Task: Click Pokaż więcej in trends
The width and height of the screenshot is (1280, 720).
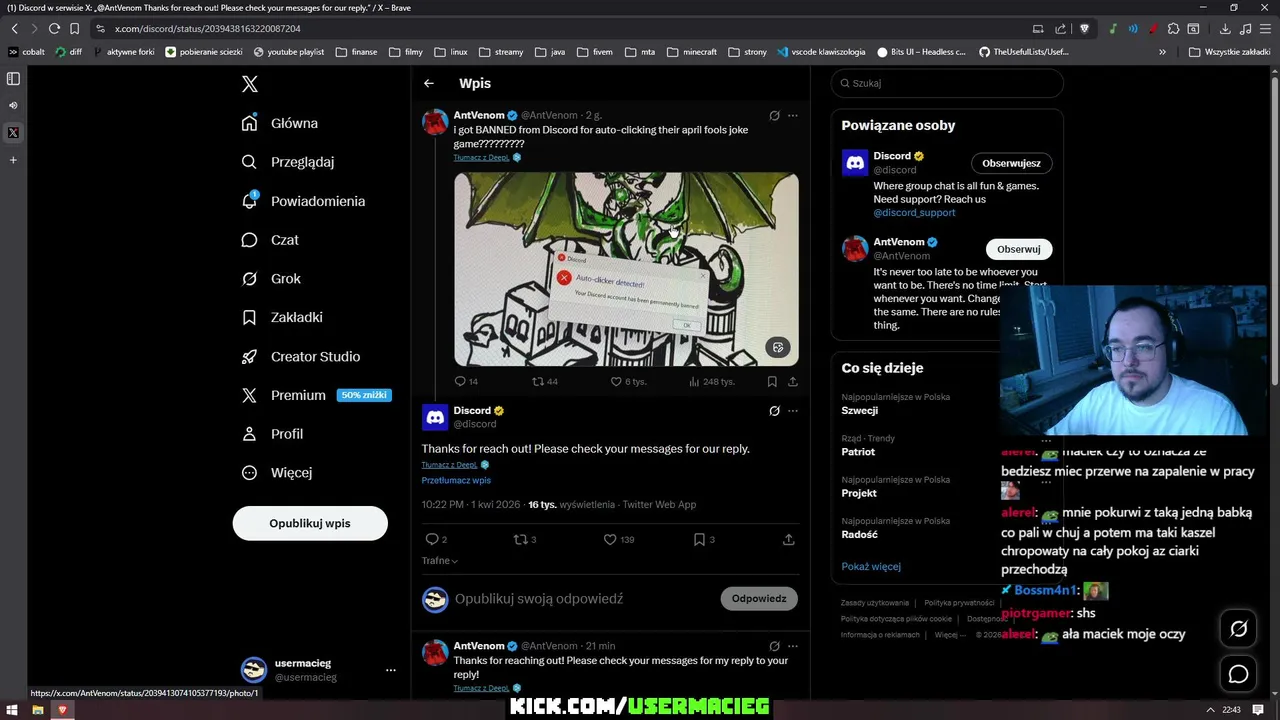Action: [x=871, y=566]
